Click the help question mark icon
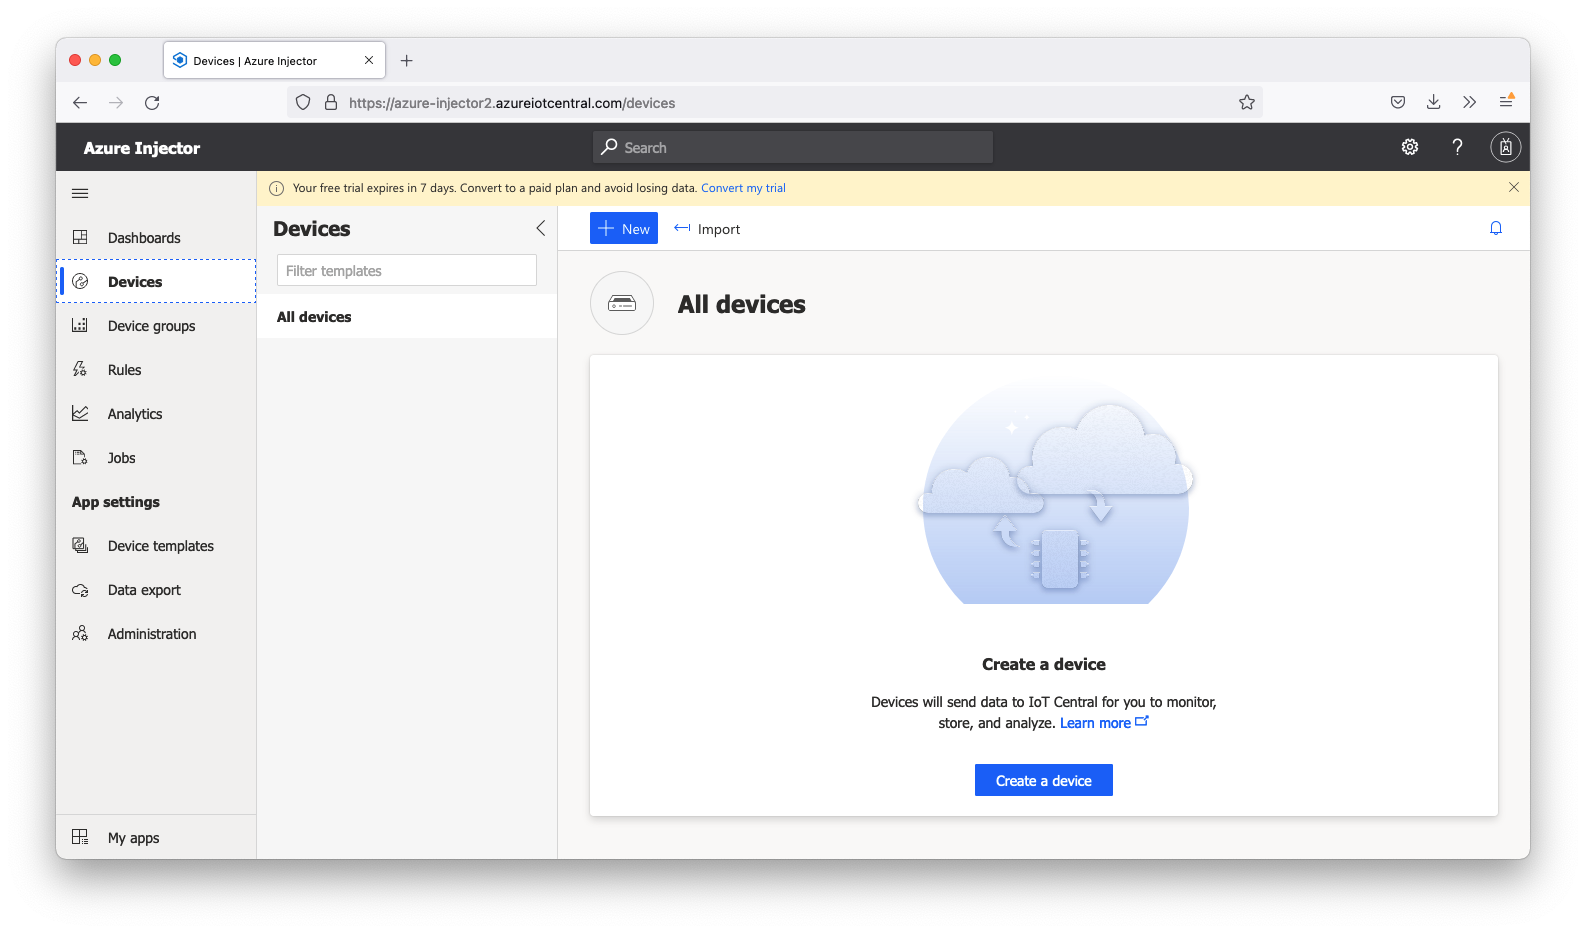Image resolution: width=1586 pixels, height=933 pixels. pyautogui.click(x=1457, y=147)
